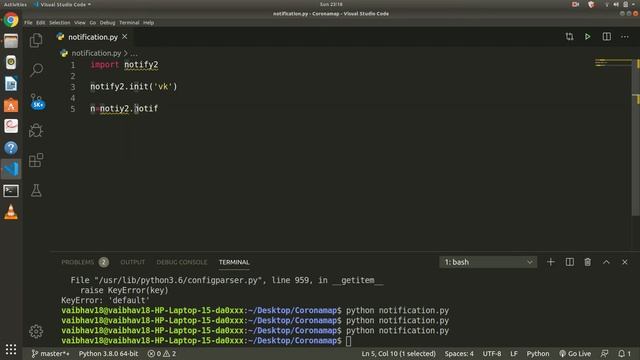The width and height of the screenshot is (640, 360).
Task: Open Source Control view with 5K+ badge
Action: tap(37, 101)
